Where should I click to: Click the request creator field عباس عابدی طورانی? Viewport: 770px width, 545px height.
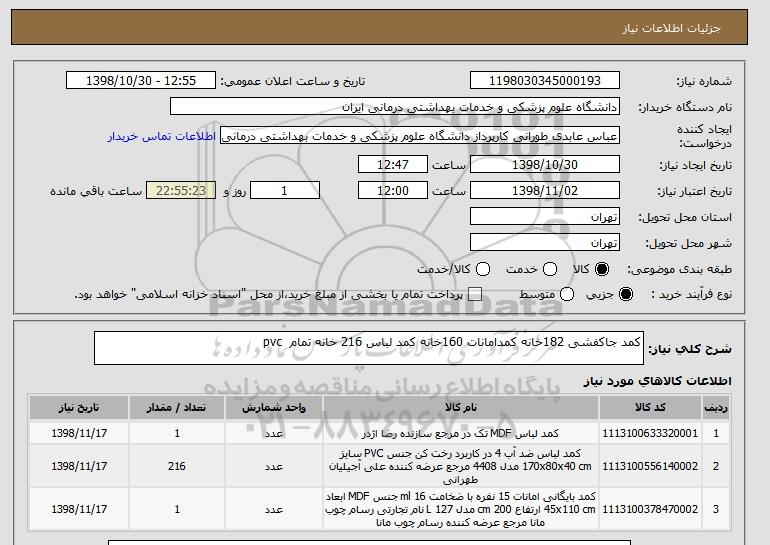coord(420,136)
